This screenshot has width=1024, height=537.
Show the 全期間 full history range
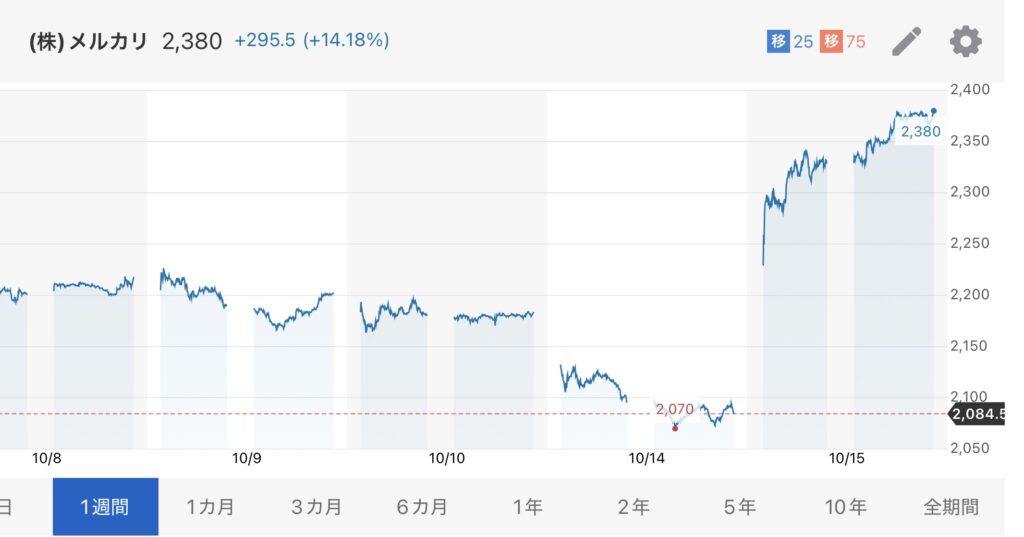click(x=950, y=507)
